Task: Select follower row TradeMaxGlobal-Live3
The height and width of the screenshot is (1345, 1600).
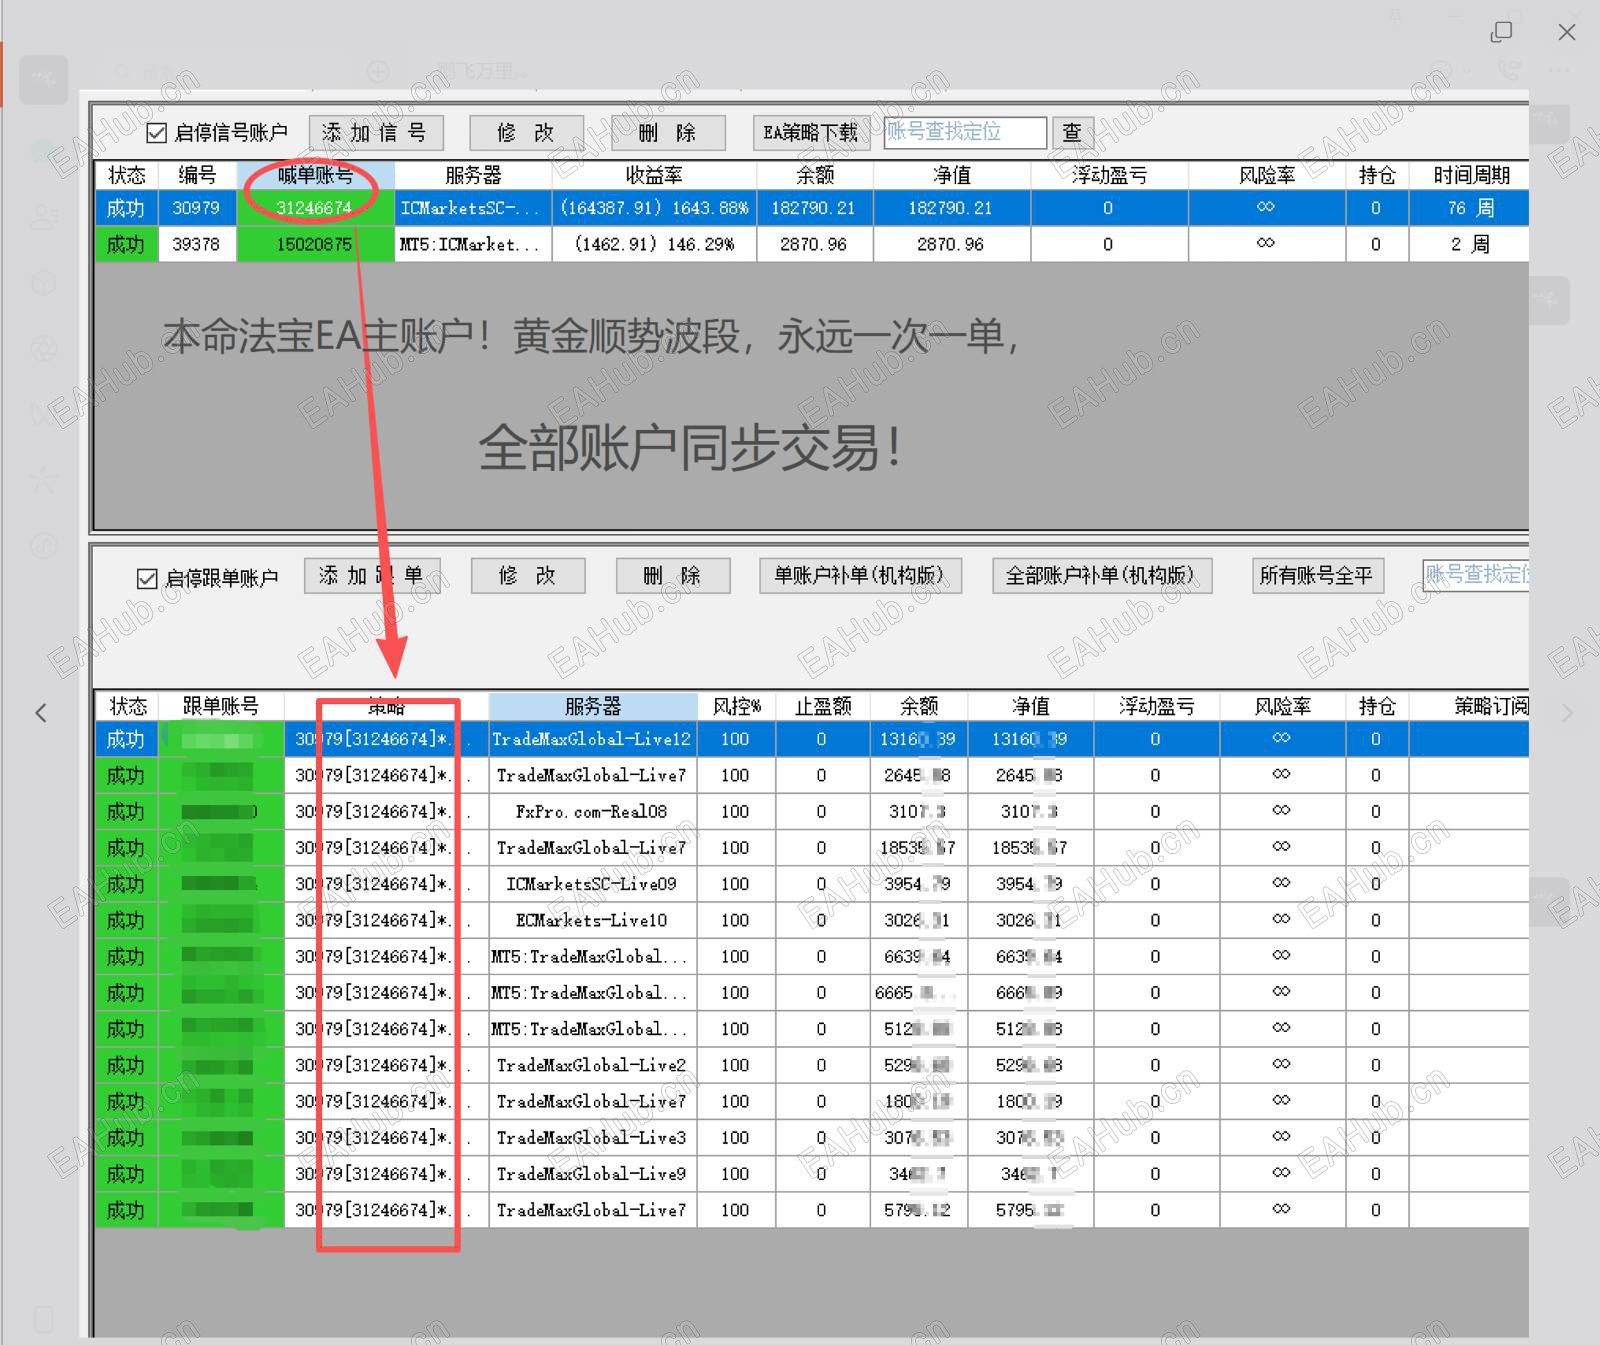Action: pos(811,1137)
